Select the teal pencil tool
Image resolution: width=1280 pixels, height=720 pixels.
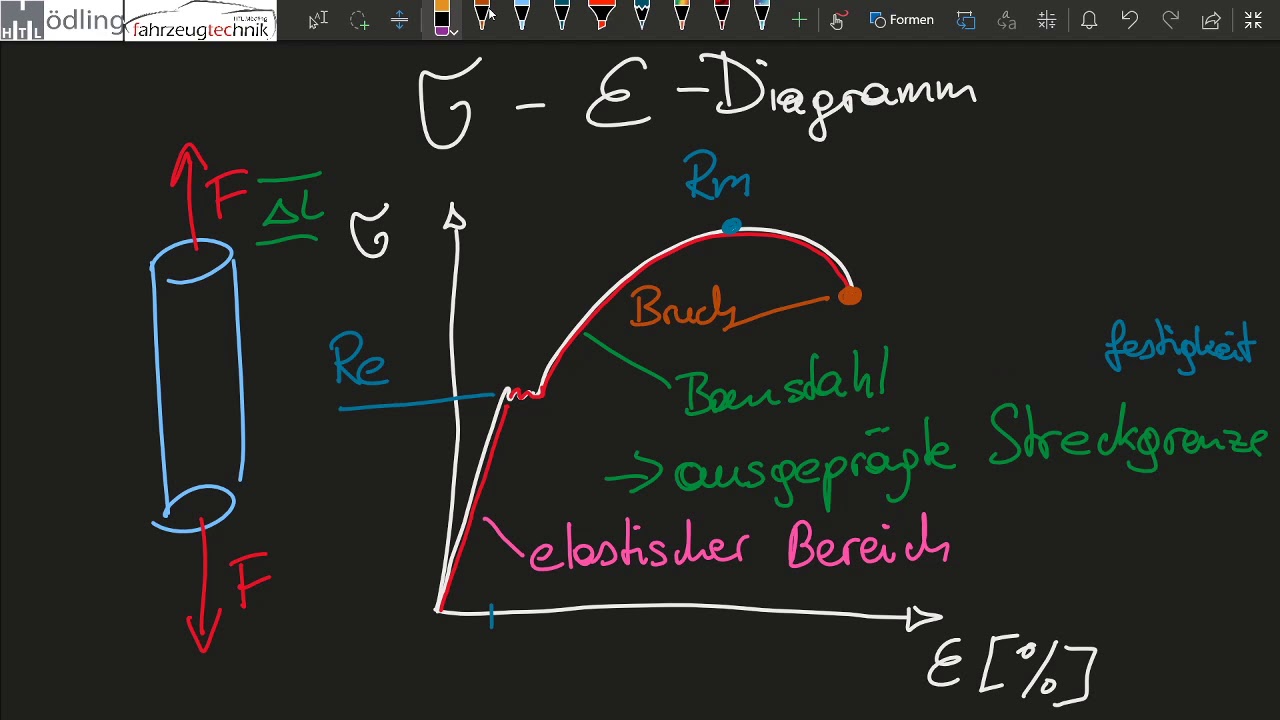pyautogui.click(x=642, y=16)
